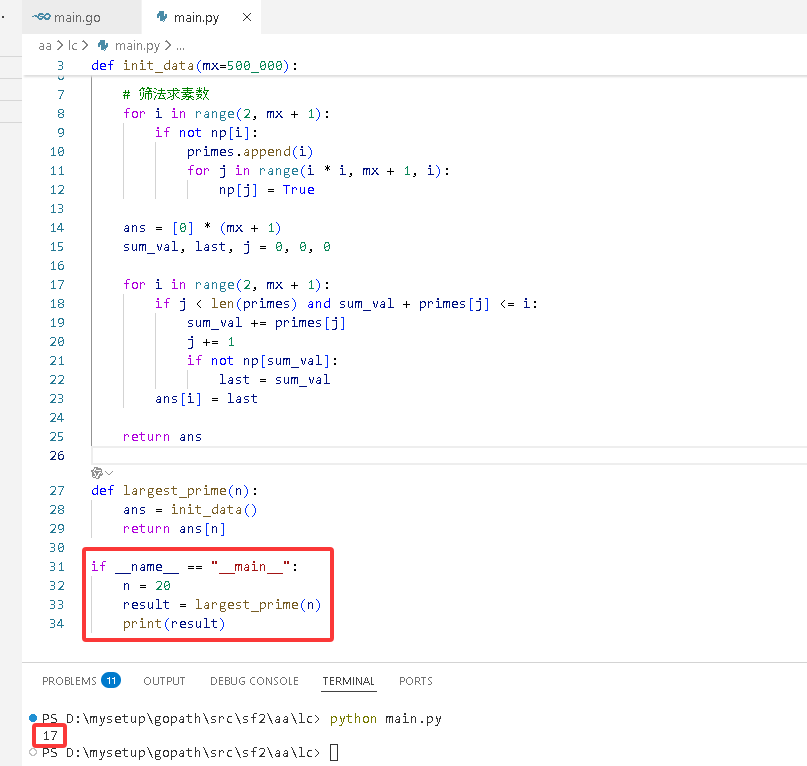
Task: Click the terminal prompt cursor box
Action: point(334,753)
